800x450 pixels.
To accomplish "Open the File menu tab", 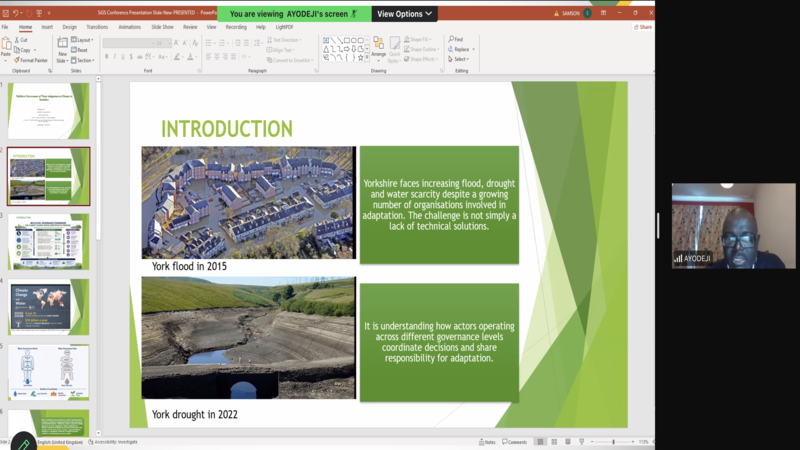I will [x=5, y=27].
